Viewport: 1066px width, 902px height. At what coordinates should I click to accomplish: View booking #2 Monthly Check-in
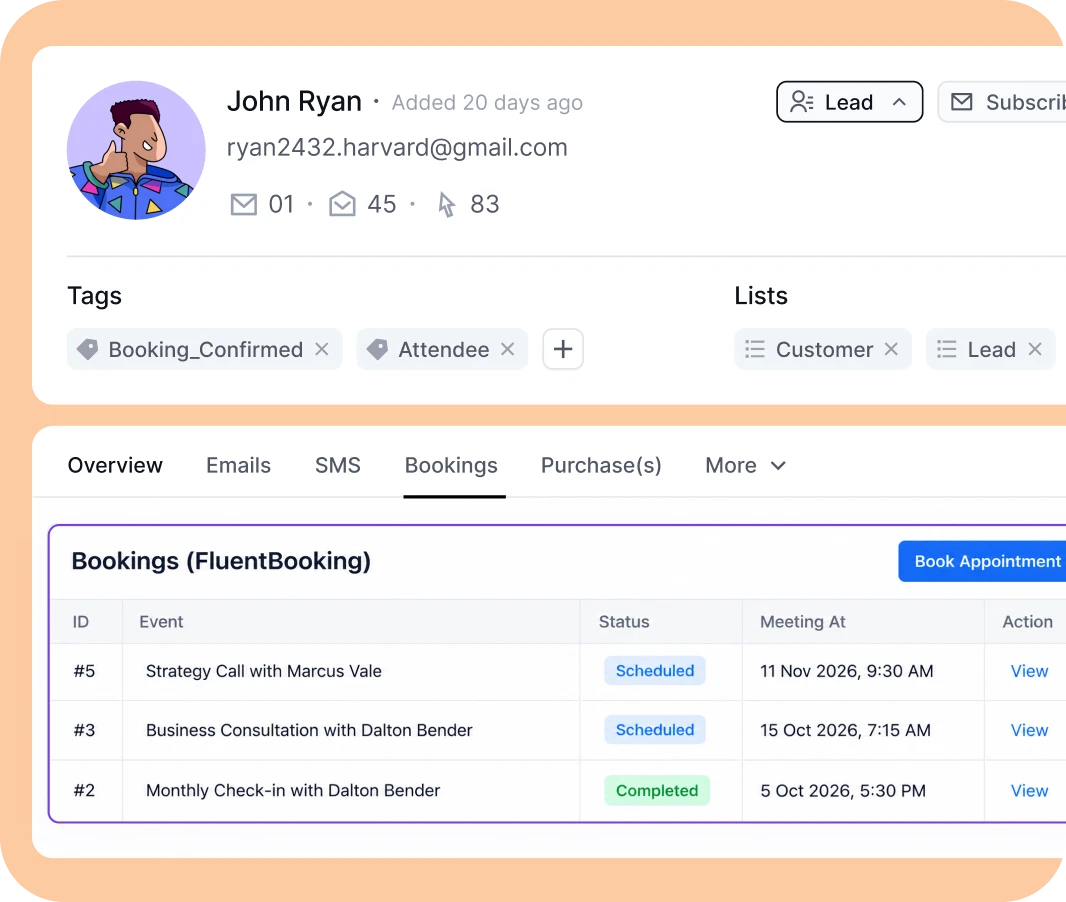point(1029,791)
